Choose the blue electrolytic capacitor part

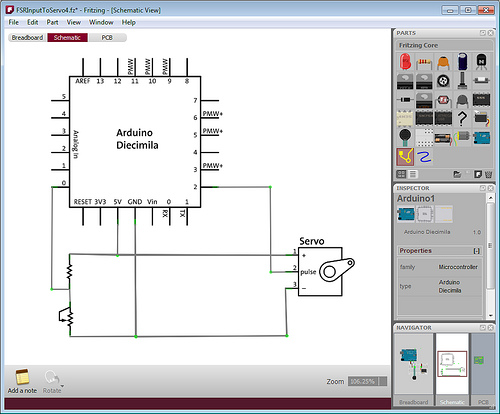462,61
